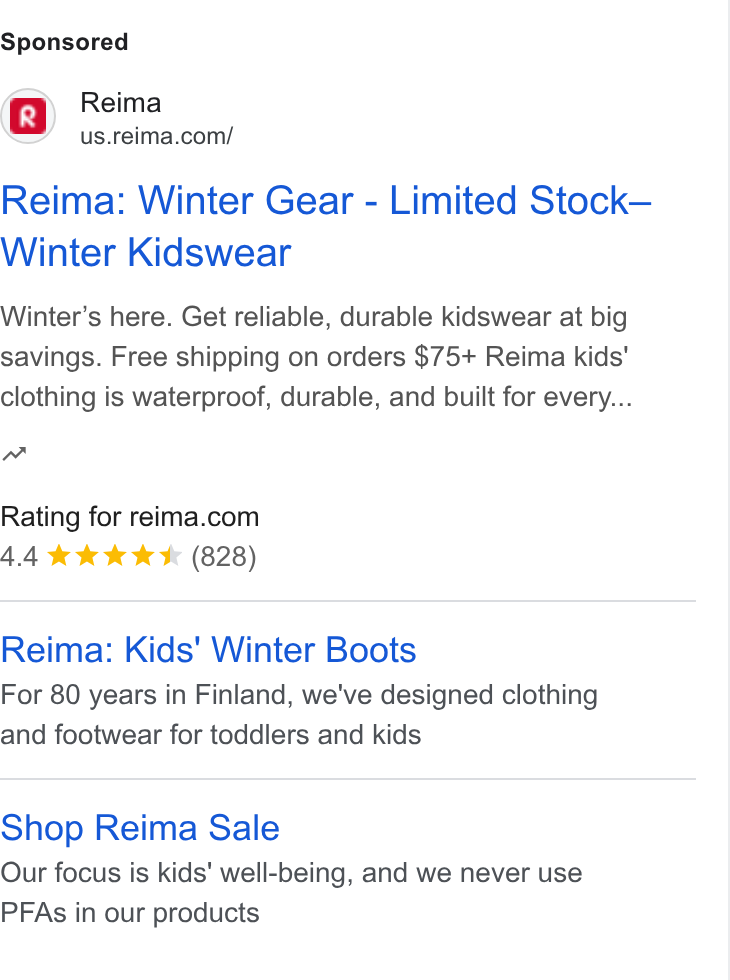Click "Winter Kidswear" on headline's second line

point(146,253)
